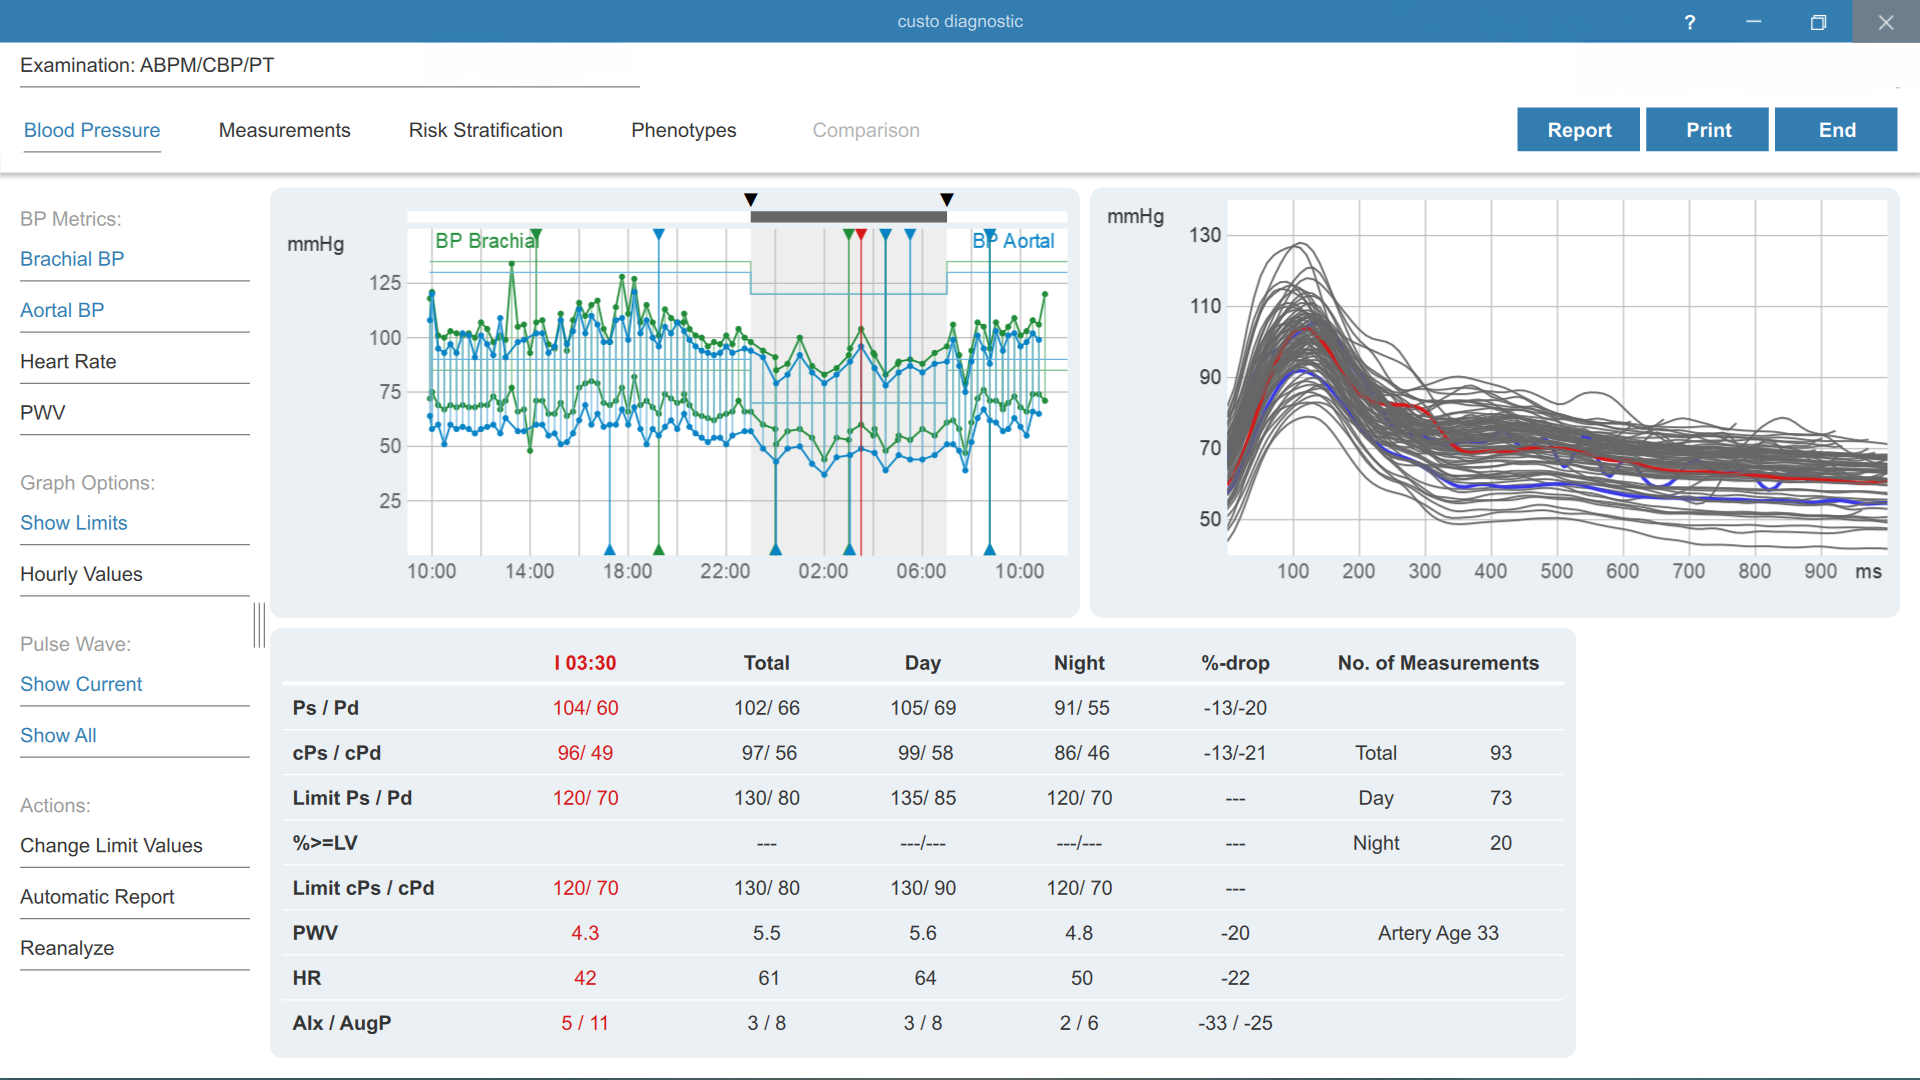Open the Phenotypes tab
Viewport: 1920px width, 1080px height.
684,130
